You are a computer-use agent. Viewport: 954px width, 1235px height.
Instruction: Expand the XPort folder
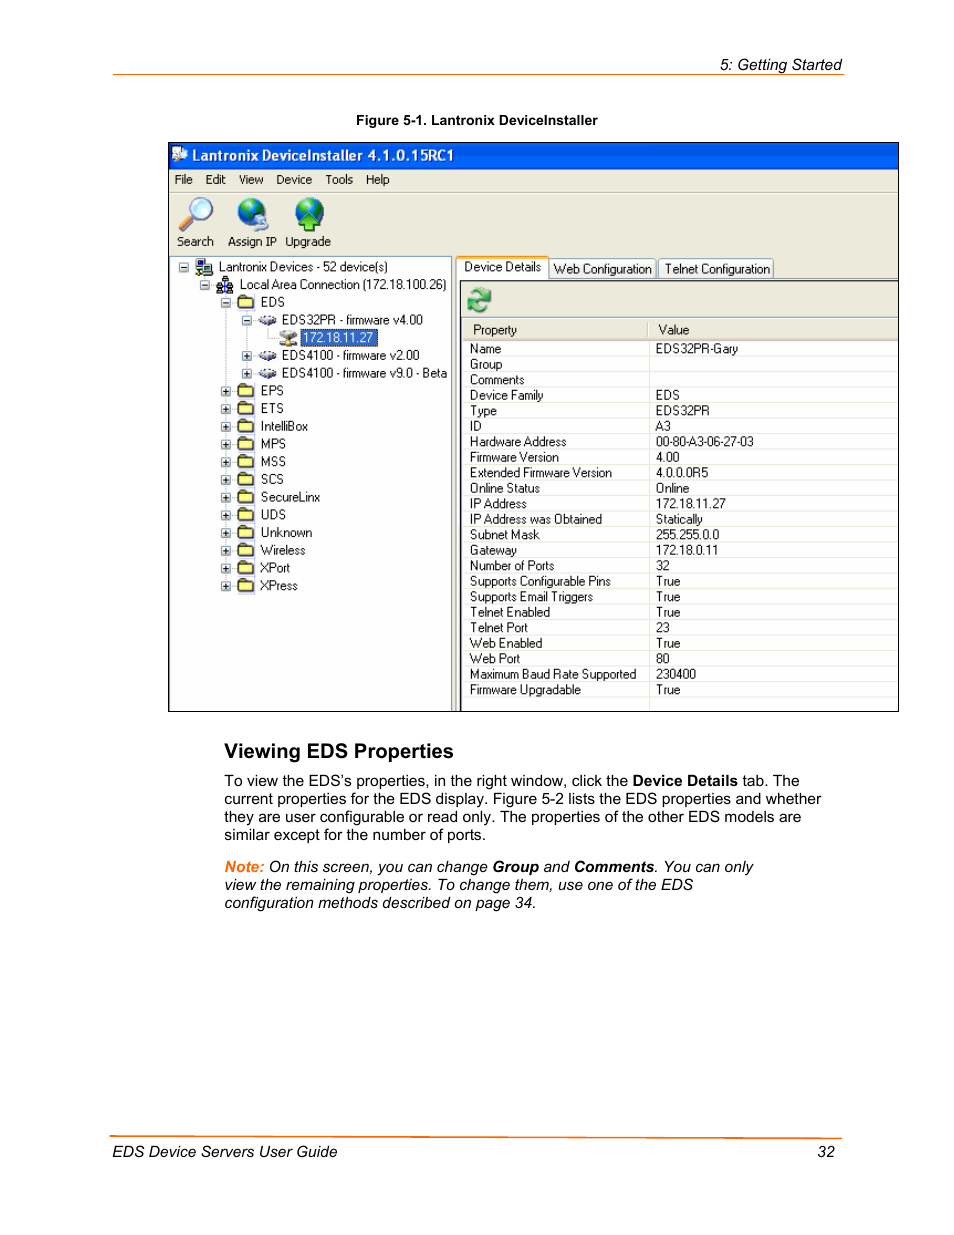226,569
